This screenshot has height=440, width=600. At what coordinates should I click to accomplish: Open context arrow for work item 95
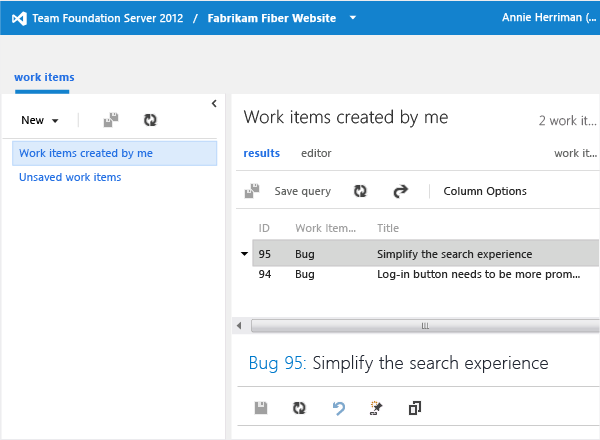pos(245,254)
